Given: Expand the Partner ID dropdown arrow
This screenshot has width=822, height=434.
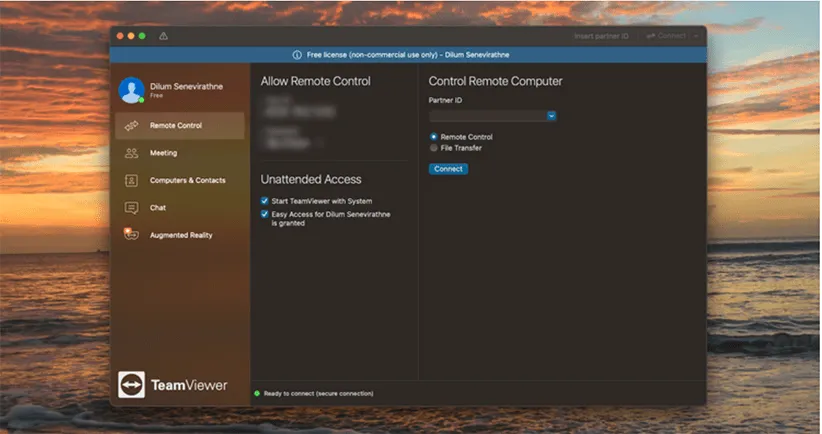Looking at the screenshot, I should tap(551, 116).
